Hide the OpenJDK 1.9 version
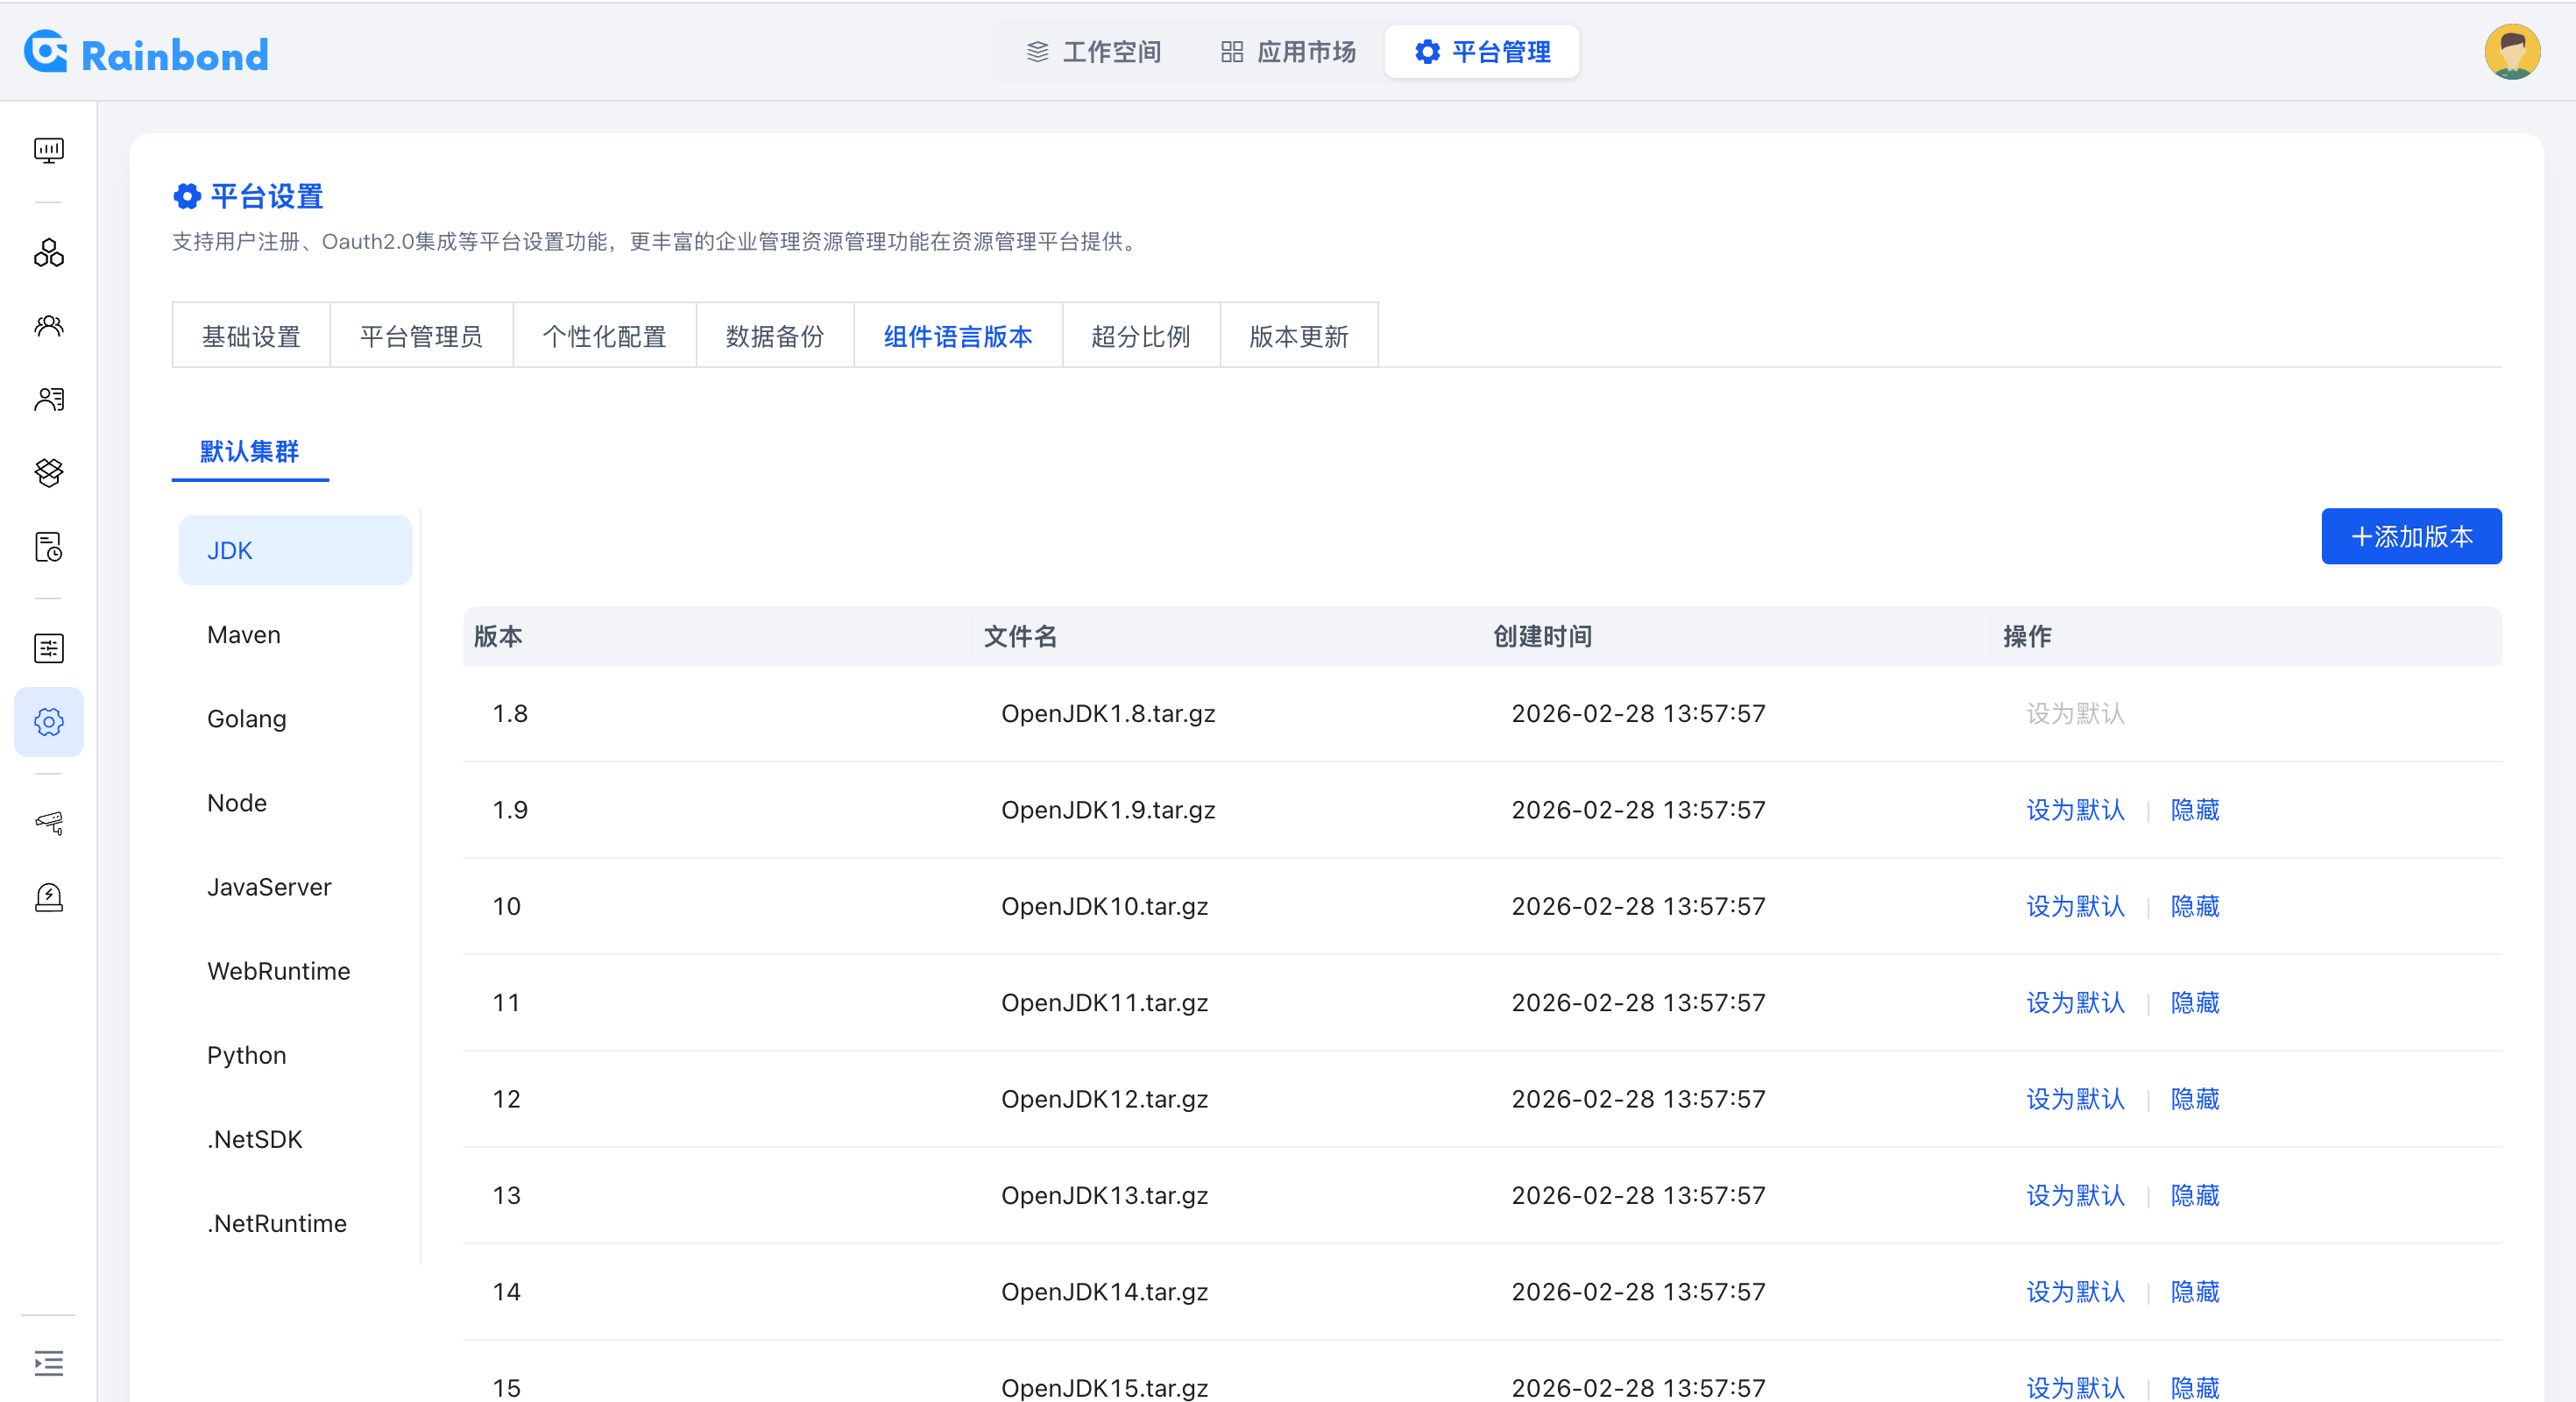 2194,810
